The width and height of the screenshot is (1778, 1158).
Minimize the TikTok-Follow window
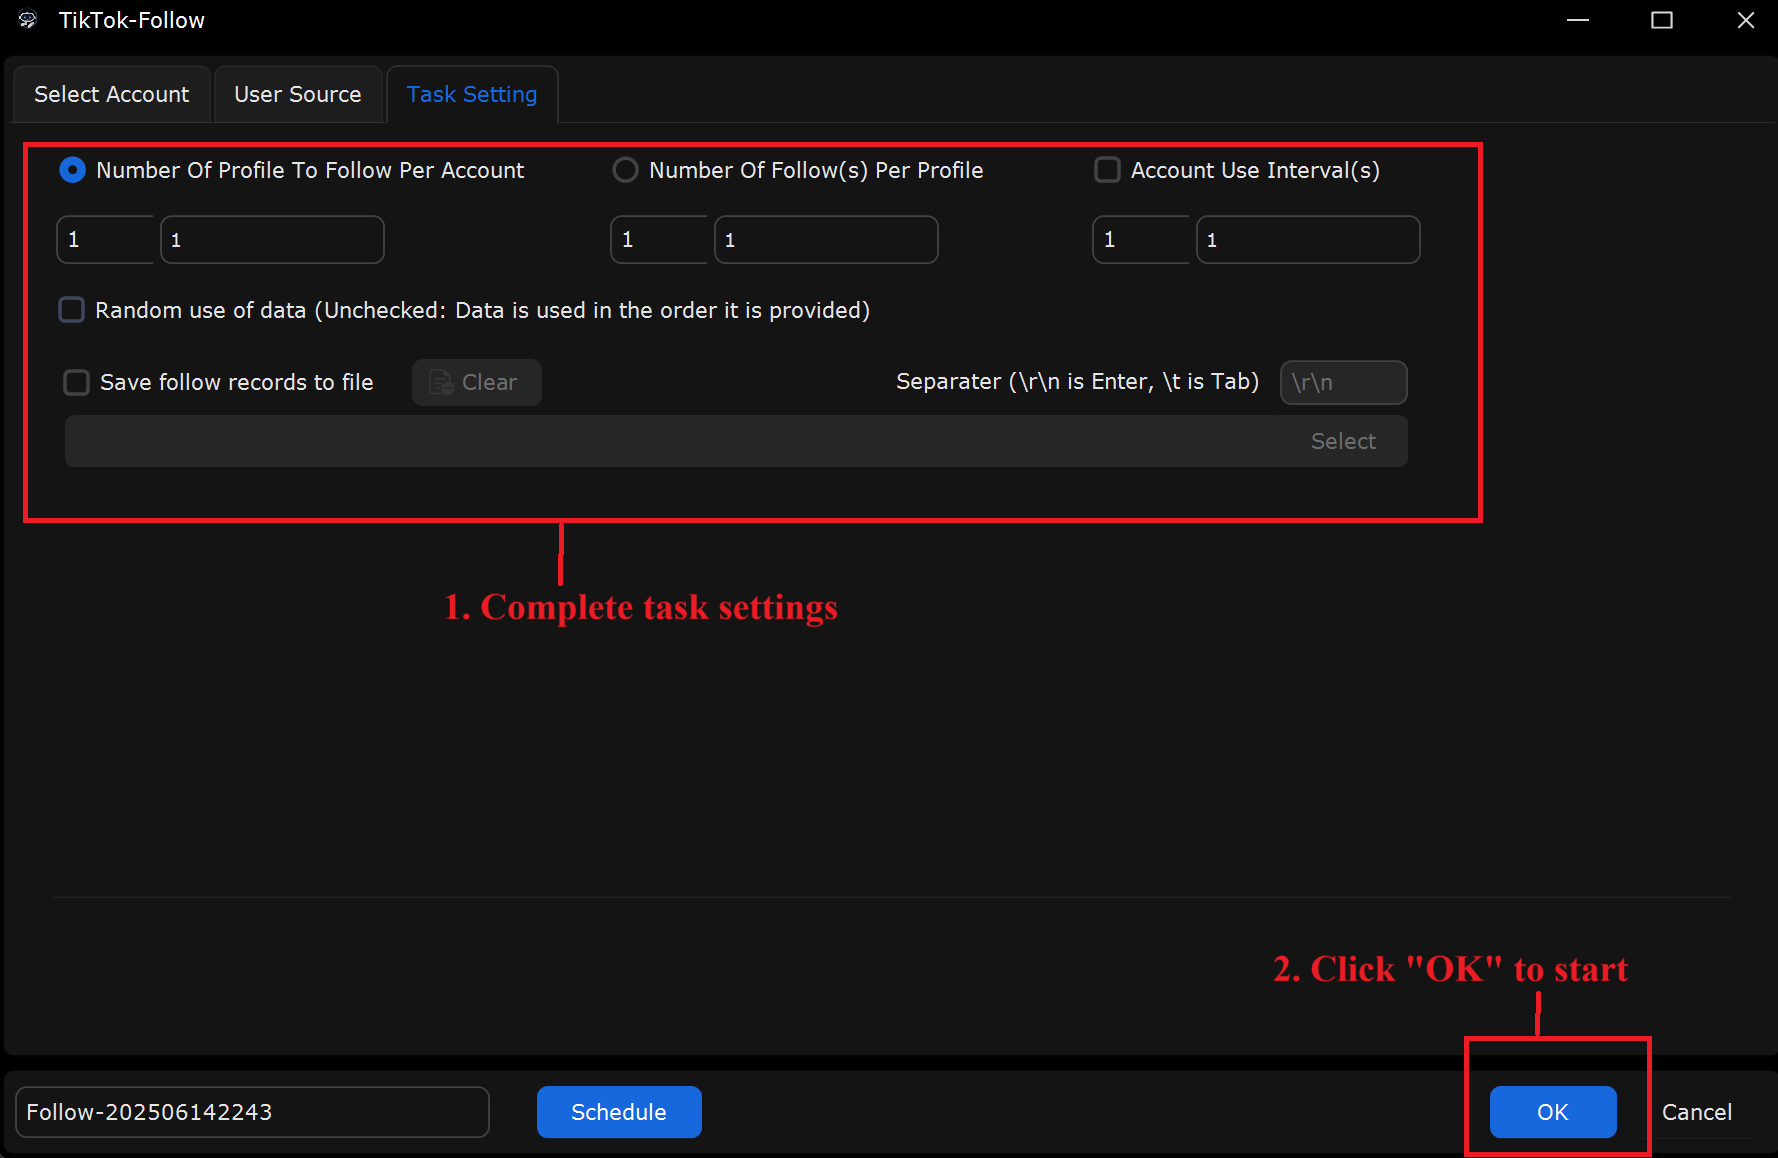click(1578, 20)
